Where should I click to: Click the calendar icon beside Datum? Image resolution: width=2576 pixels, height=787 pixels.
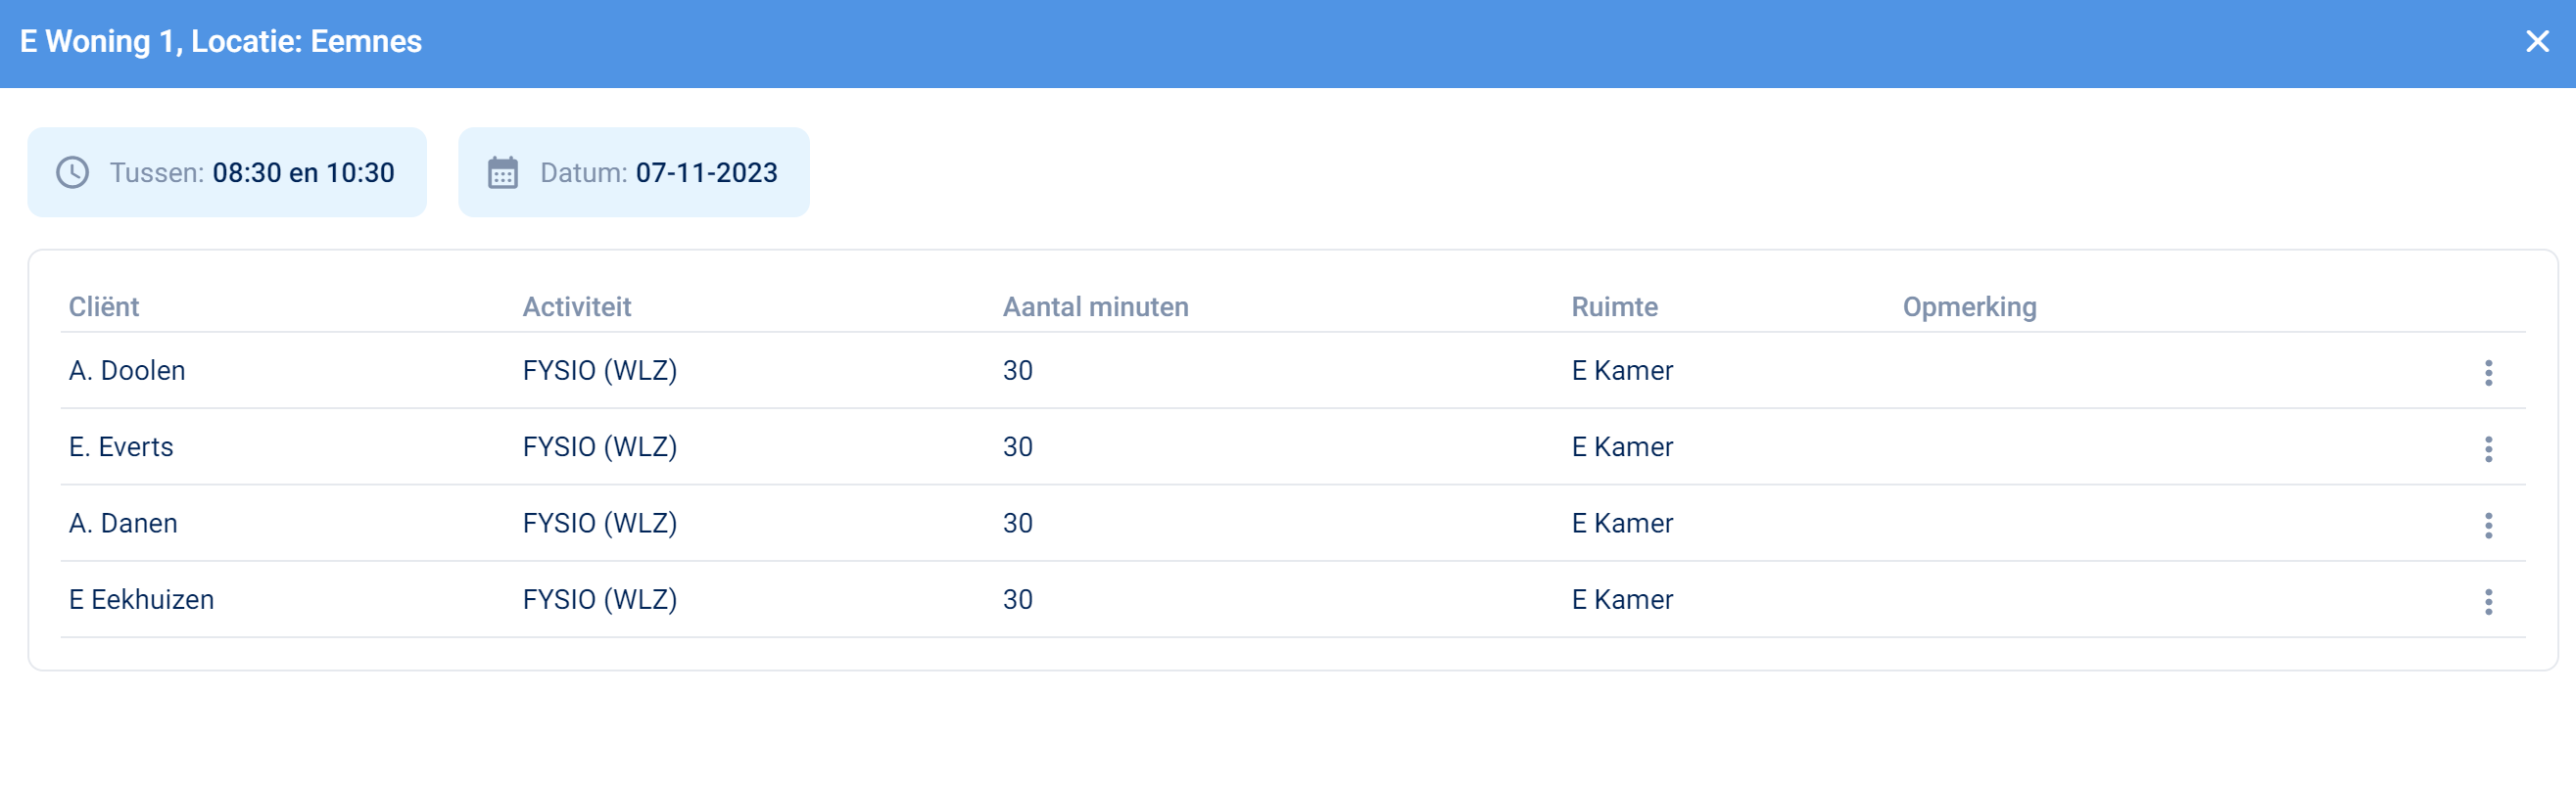tap(502, 172)
